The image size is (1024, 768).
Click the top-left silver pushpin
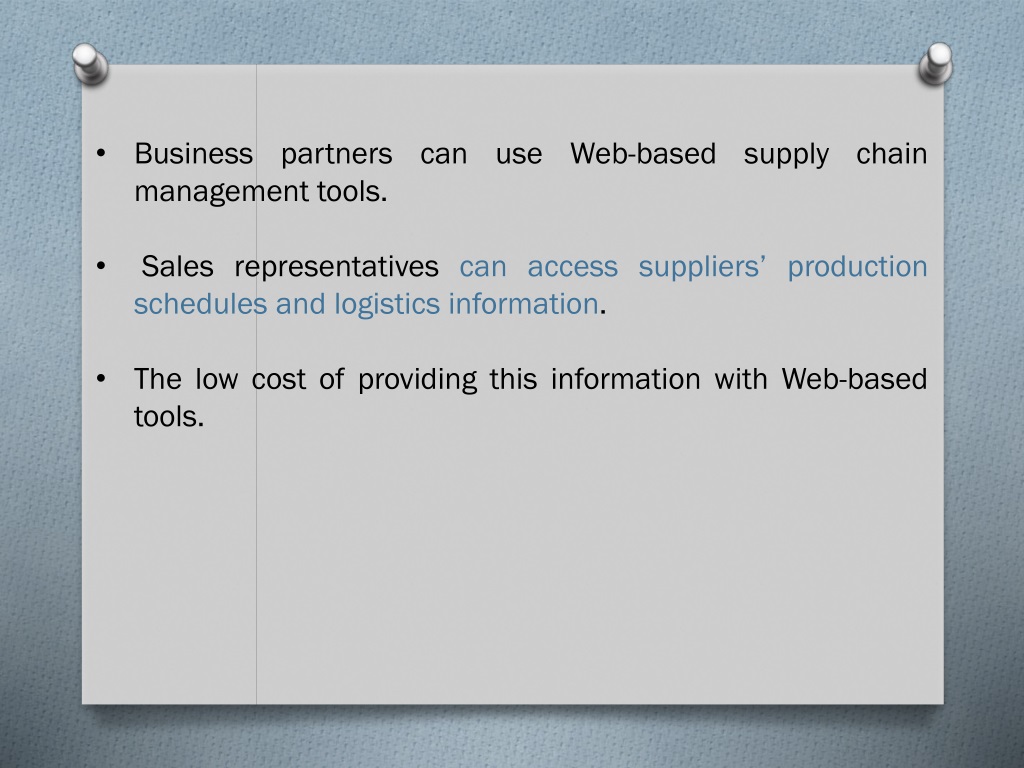90,63
